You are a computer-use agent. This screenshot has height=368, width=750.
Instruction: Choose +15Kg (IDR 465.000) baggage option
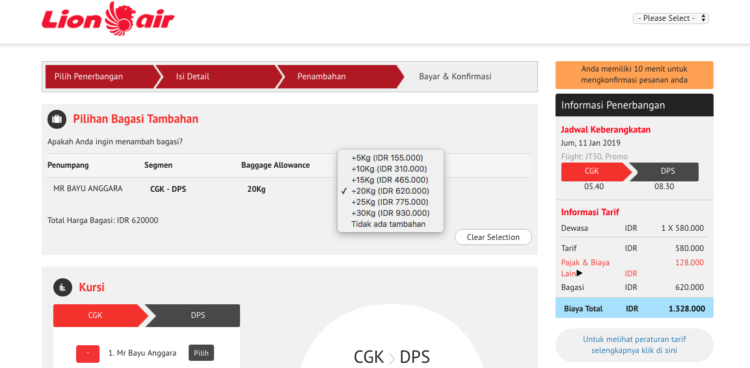click(x=390, y=179)
